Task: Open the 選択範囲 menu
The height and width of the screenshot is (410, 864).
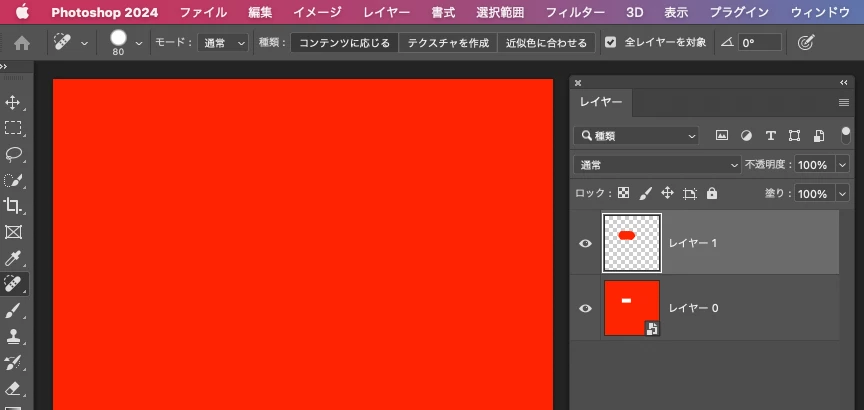Action: [x=500, y=12]
